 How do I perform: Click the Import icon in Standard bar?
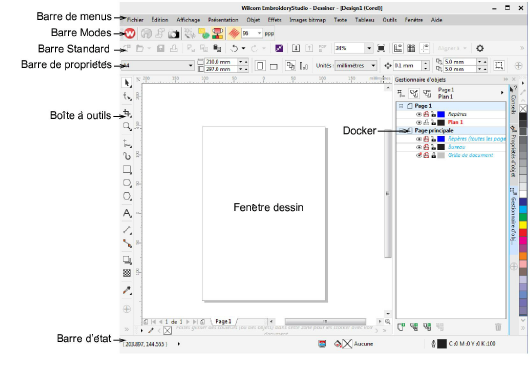(296, 48)
